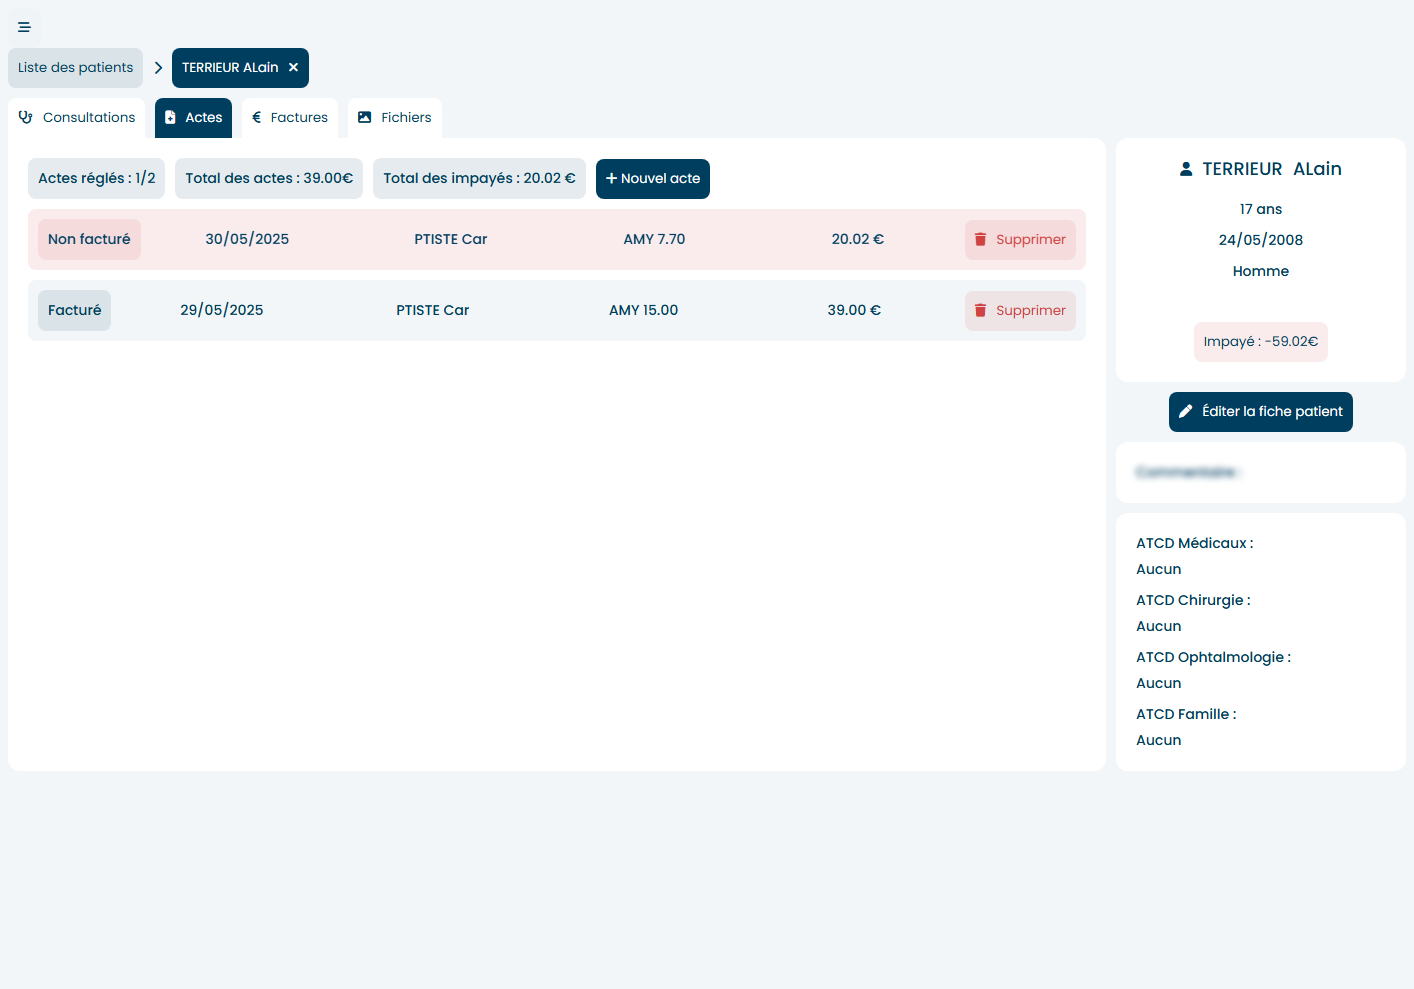Click the trash icon on the 30/05/2025 act row
Viewport: 1414px width, 989px height.
981,239
